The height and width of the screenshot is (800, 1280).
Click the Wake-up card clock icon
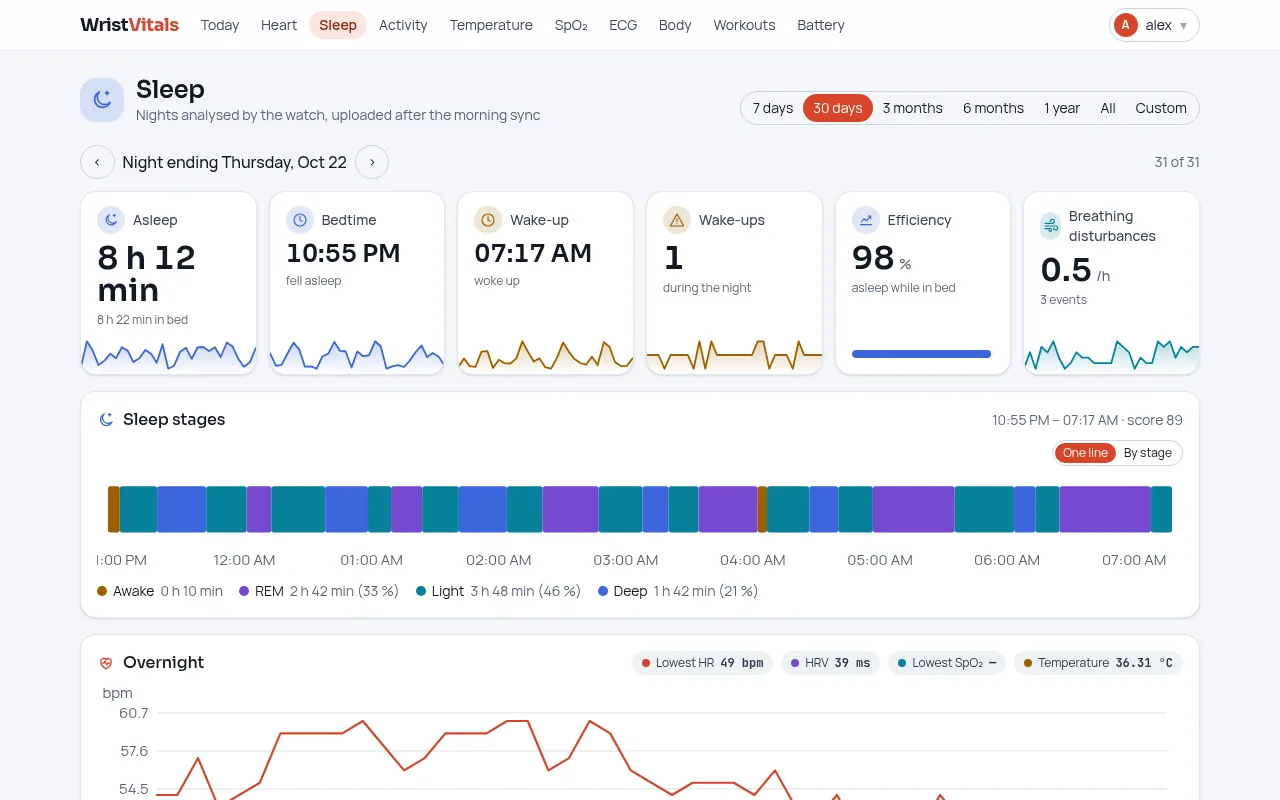click(488, 220)
